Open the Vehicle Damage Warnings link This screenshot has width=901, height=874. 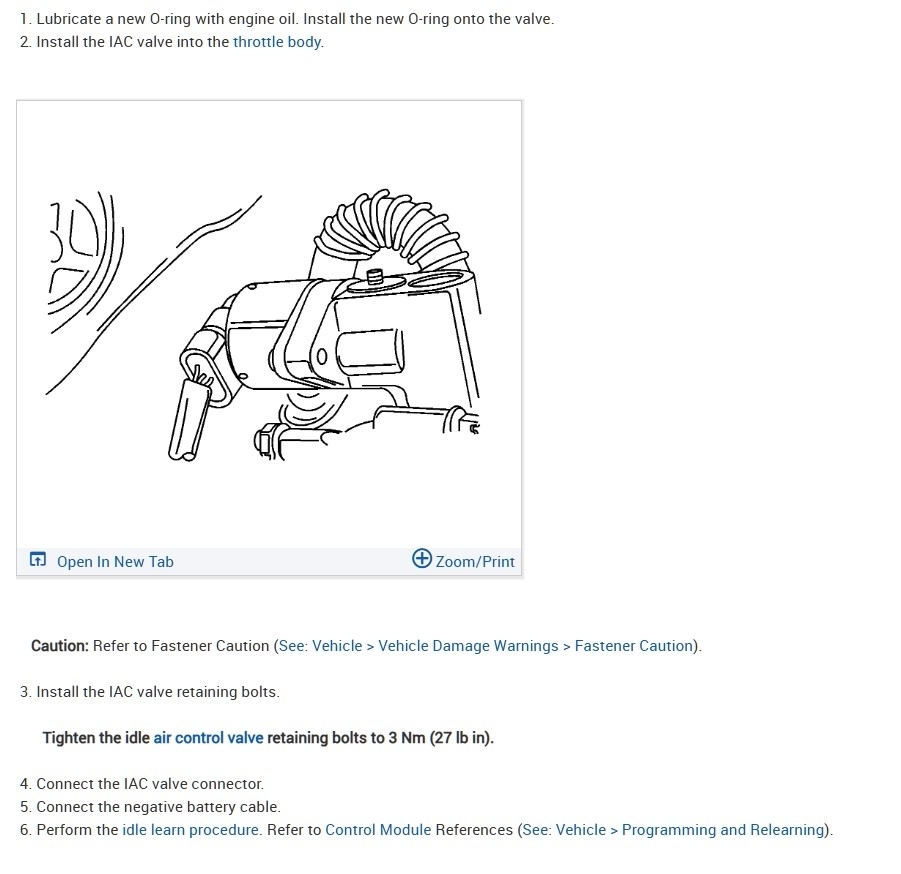point(468,646)
